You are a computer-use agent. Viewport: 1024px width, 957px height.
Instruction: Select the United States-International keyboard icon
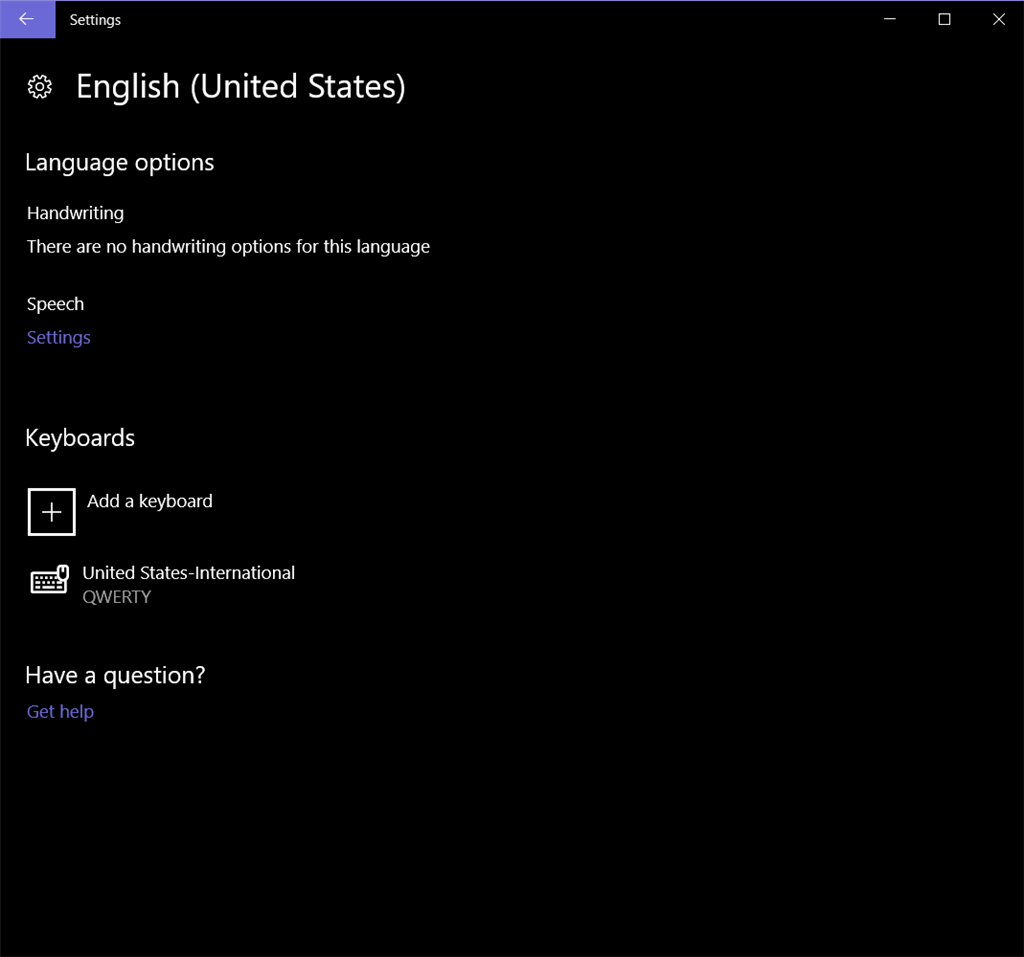[50, 579]
